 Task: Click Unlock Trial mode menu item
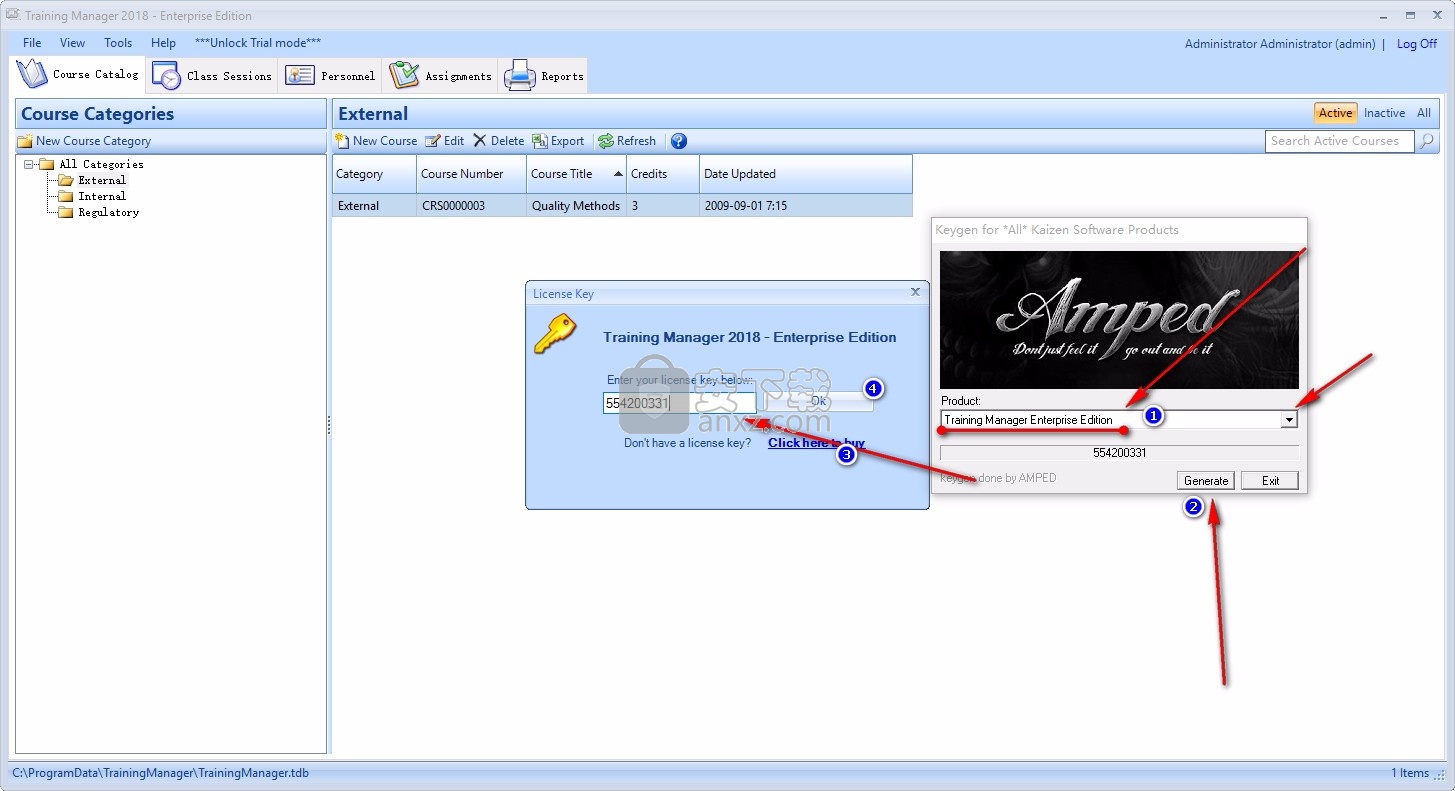coord(258,43)
